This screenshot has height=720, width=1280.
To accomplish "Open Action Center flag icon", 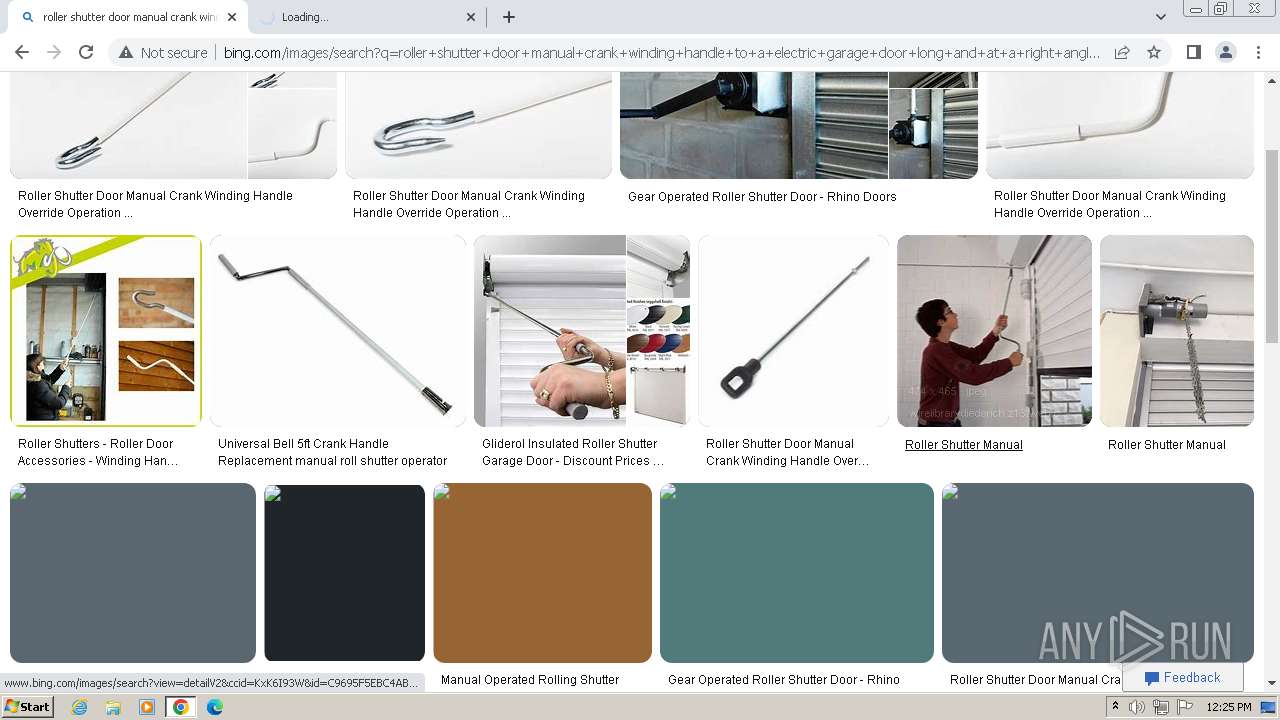I will click(1185, 707).
